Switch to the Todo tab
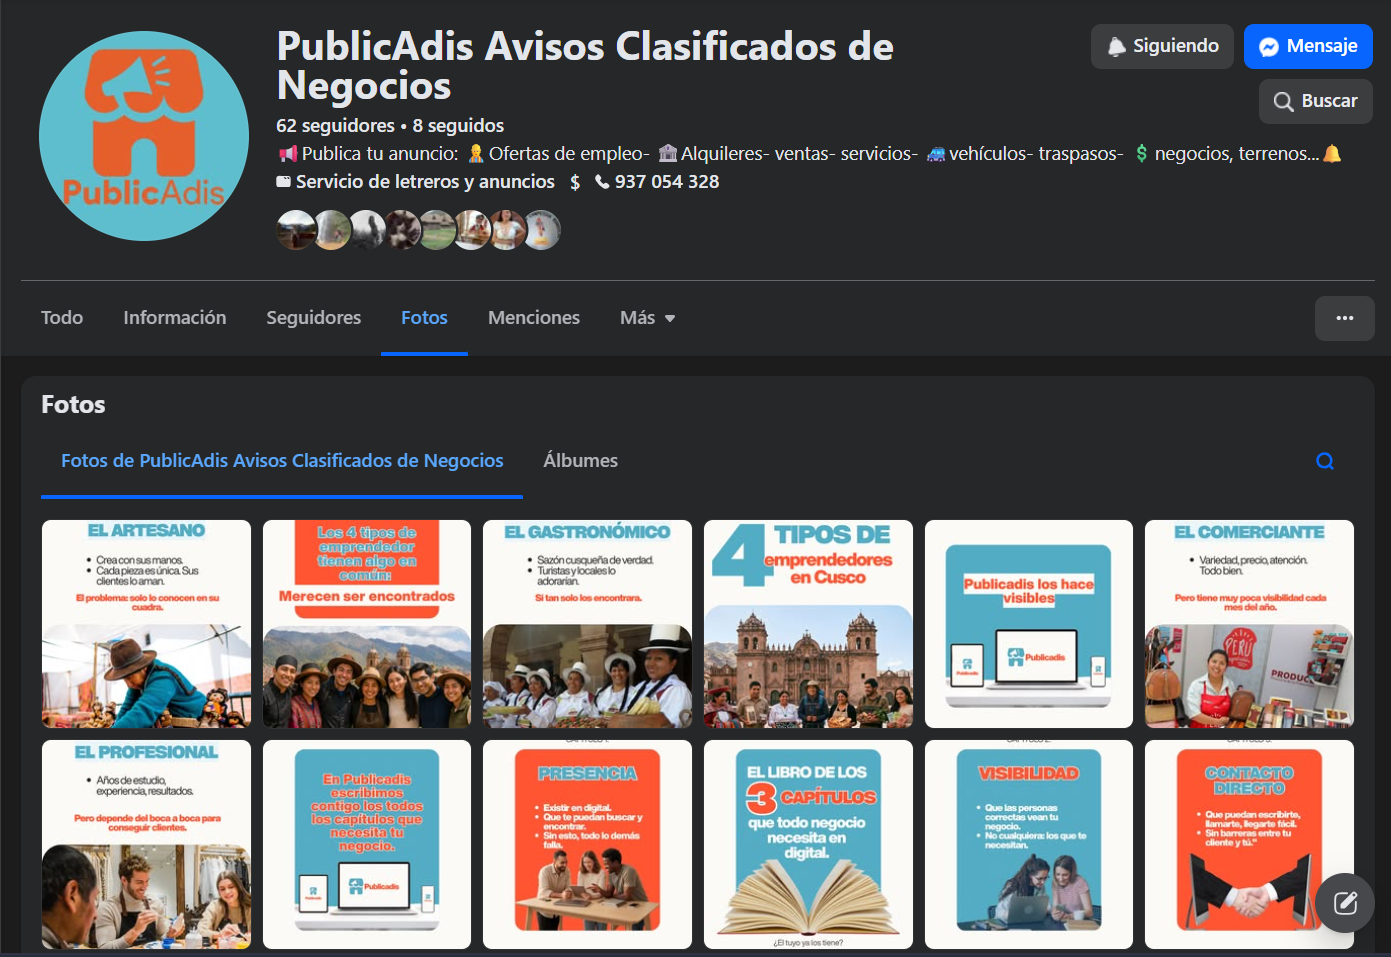 coord(62,318)
